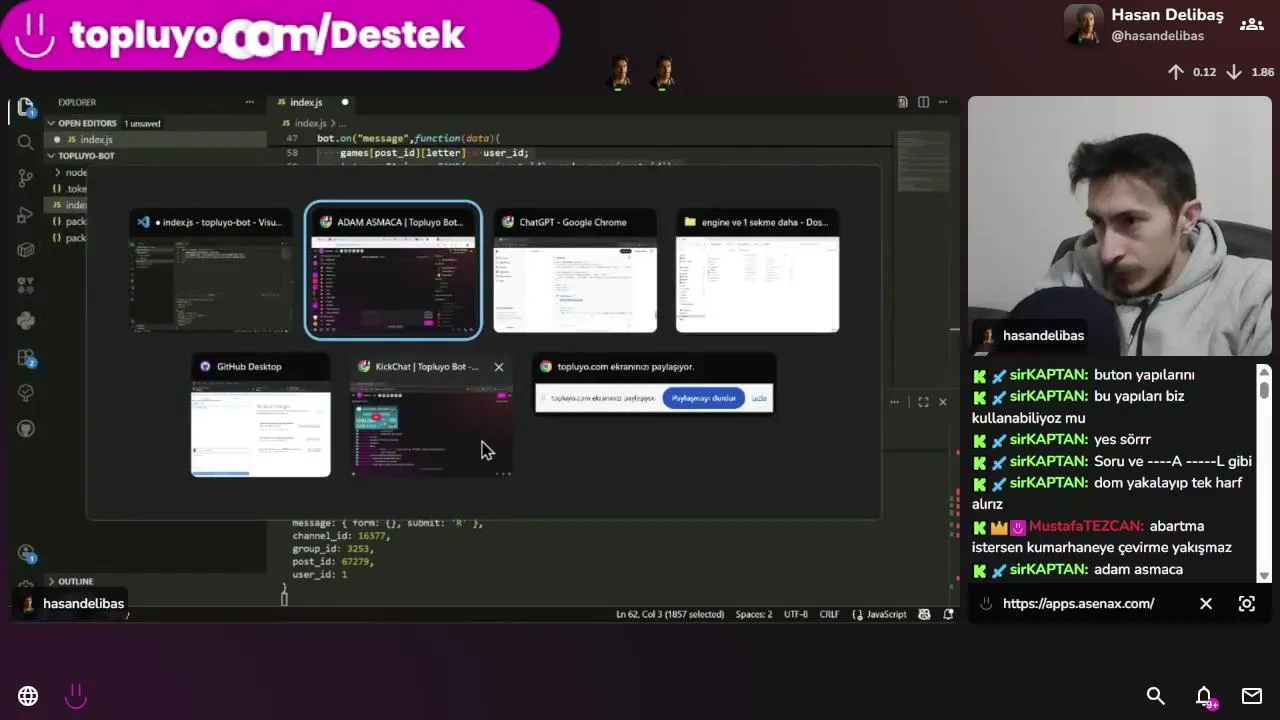The height and width of the screenshot is (720, 1280).
Task: Switch to engine file explorer window
Action: [757, 270]
